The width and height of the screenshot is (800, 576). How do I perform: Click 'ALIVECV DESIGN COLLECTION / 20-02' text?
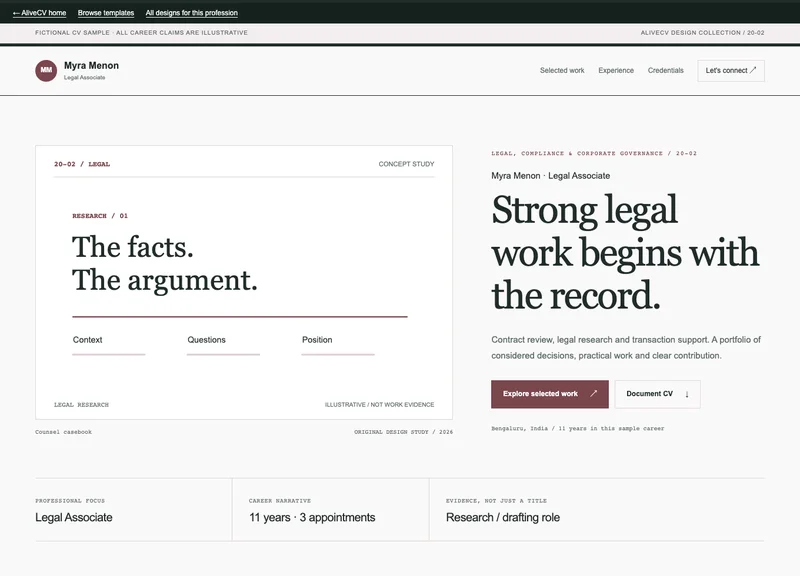point(702,33)
